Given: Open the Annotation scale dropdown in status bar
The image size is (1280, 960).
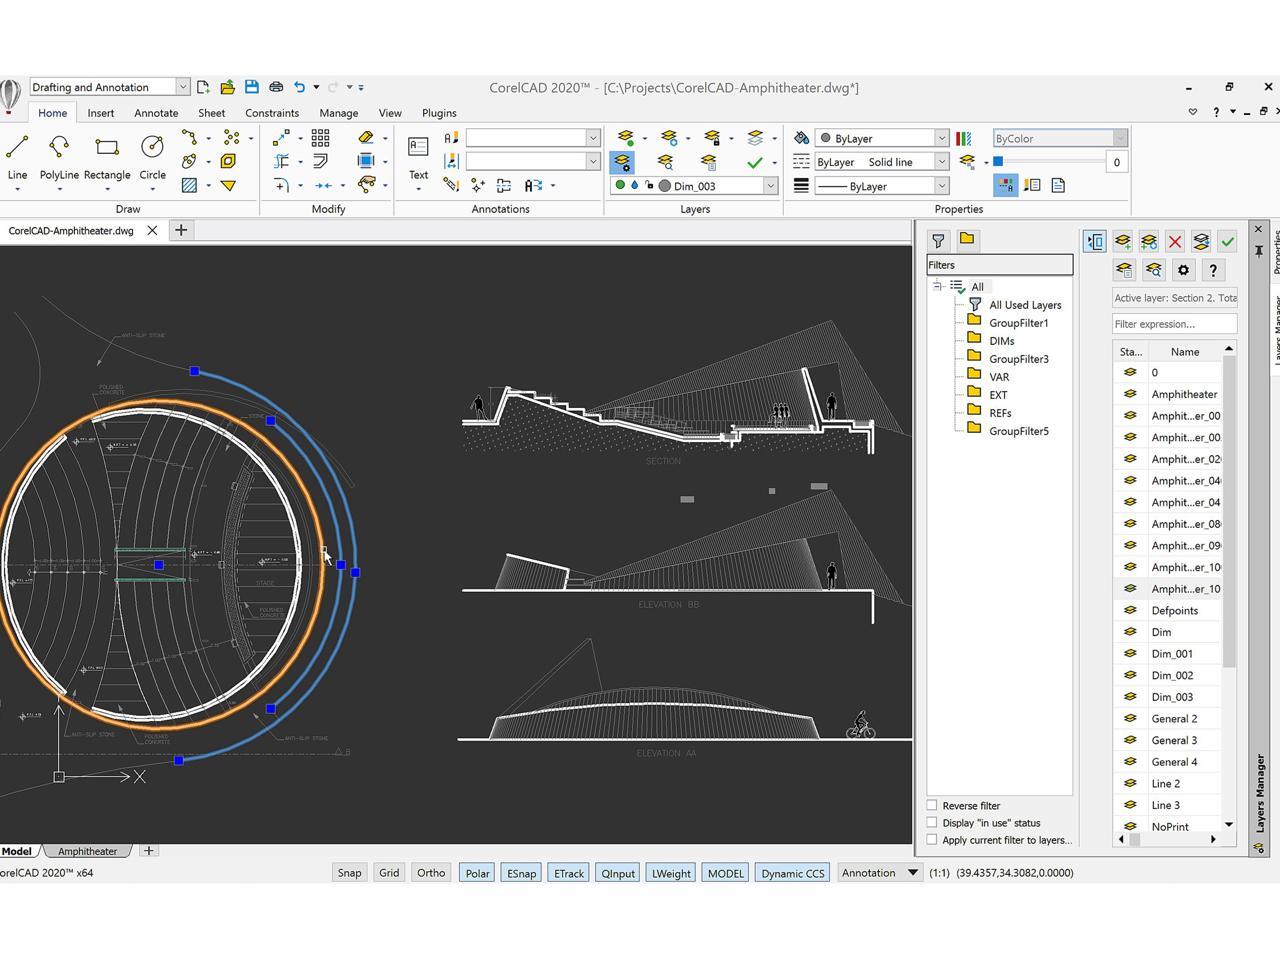Looking at the screenshot, I should tap(912, 873).
